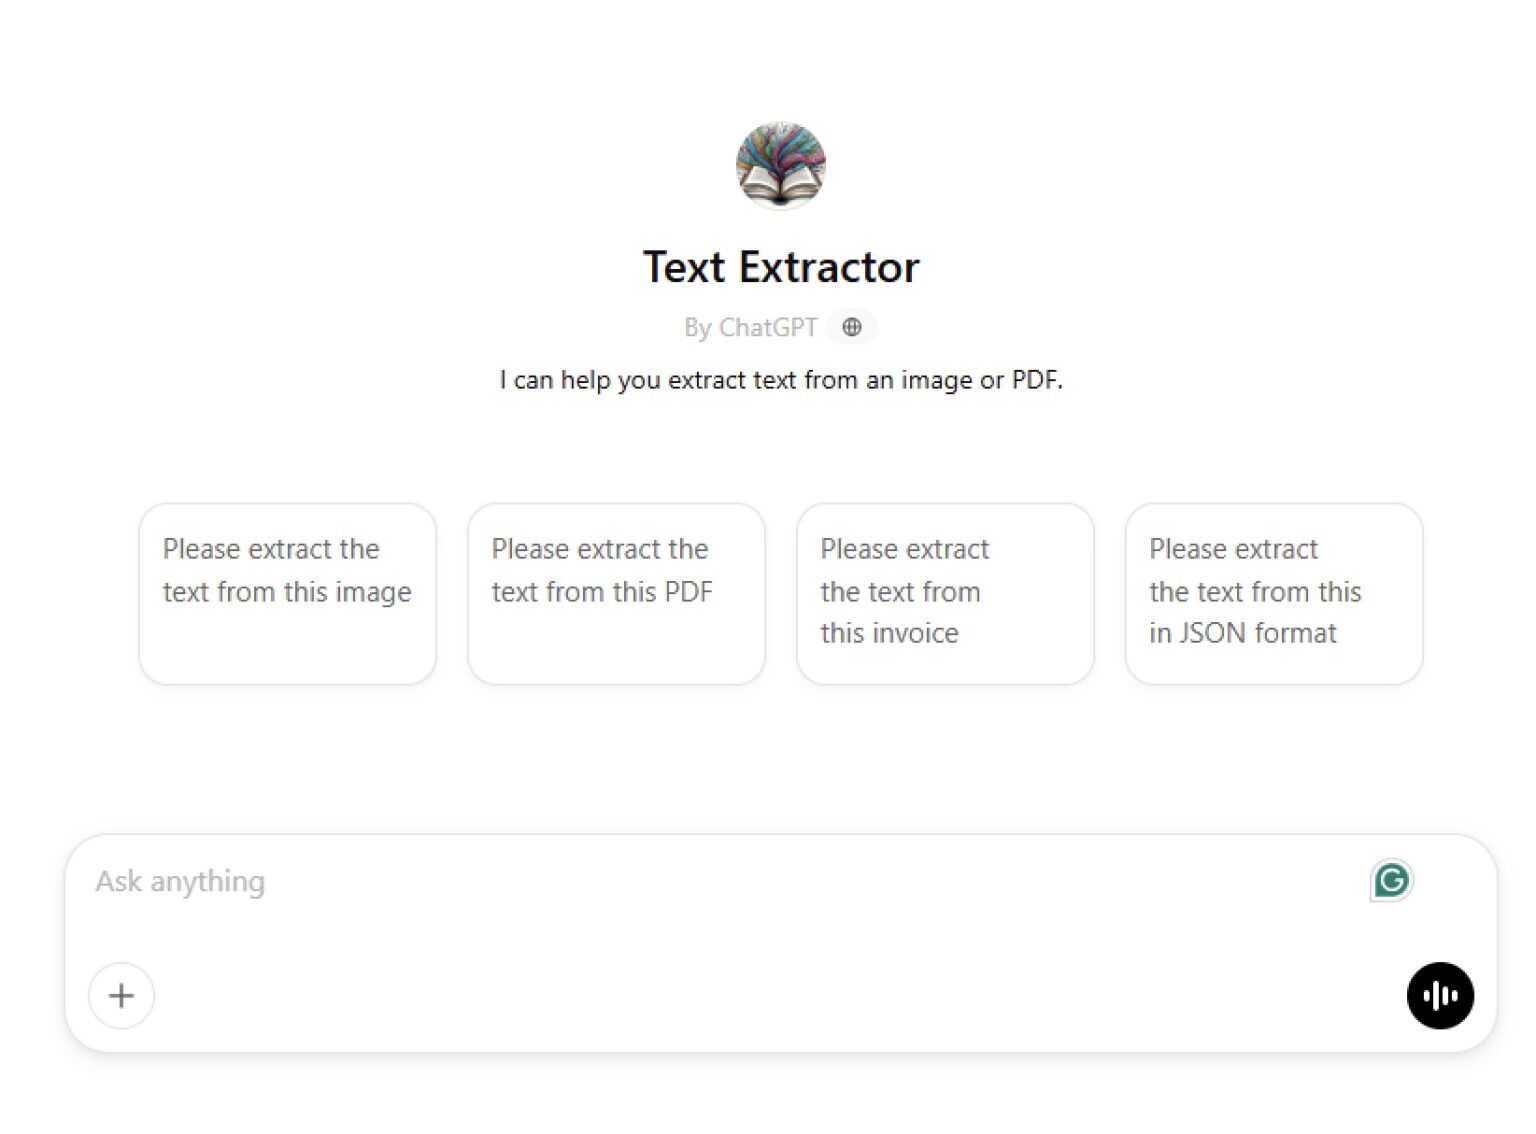Pick the 'extract text in JSON format' suggestion
The image size is (1536, 1134).
(1273, 592)
